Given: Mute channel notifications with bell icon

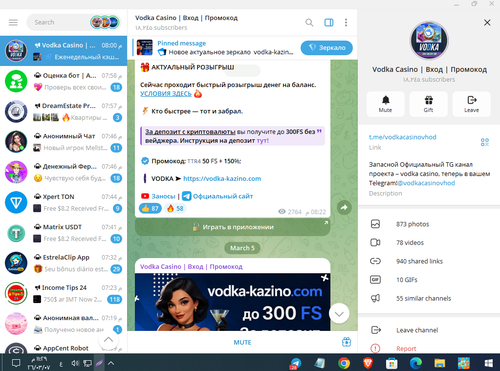Looking at the screenshot, I should (386, 104).
